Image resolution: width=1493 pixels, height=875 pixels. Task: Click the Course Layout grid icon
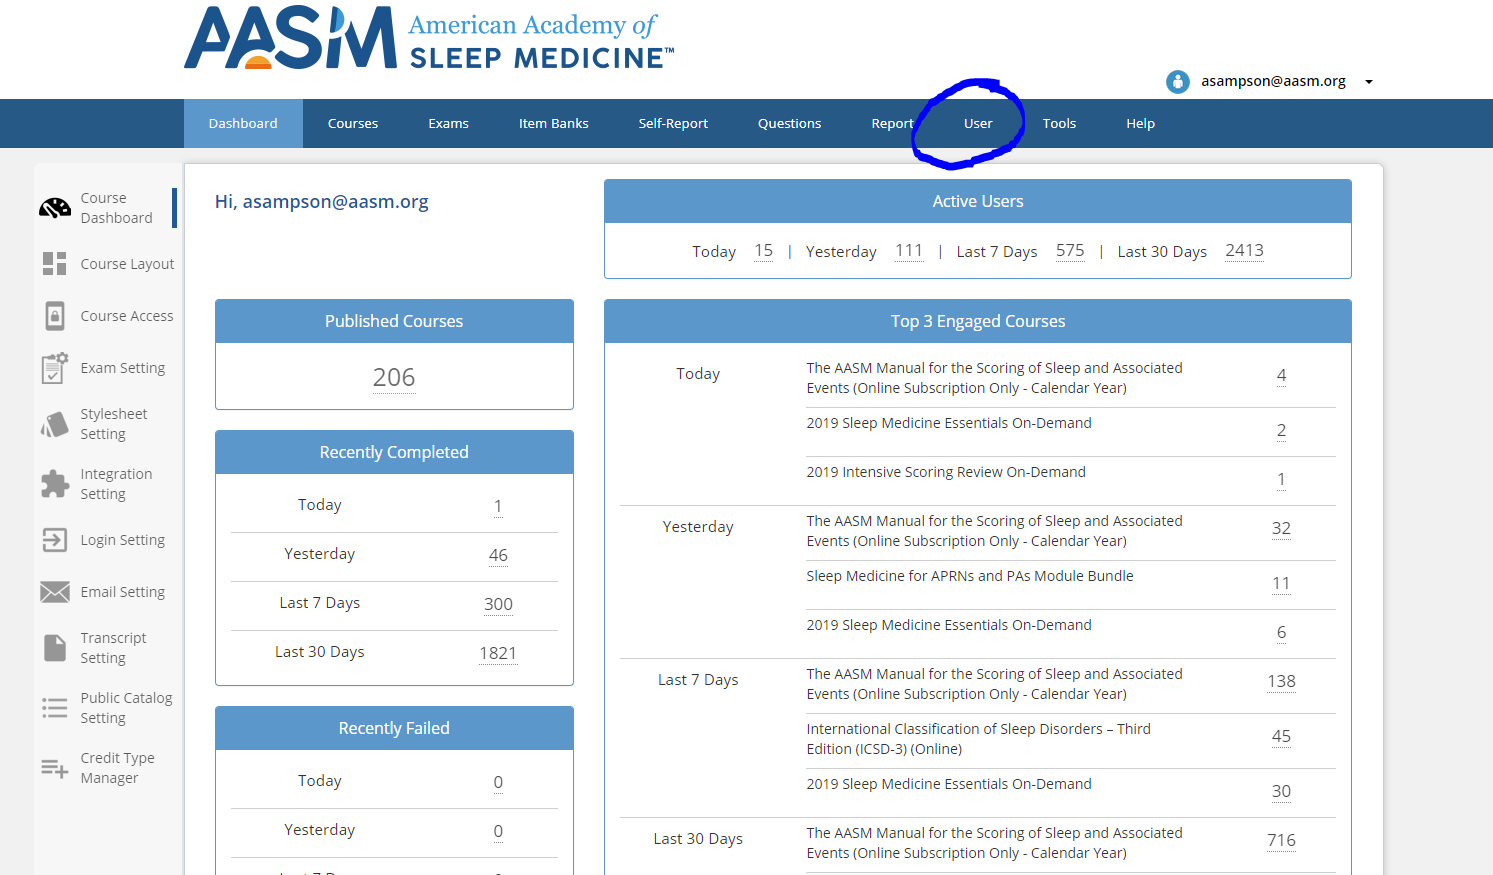coord(55,264)
